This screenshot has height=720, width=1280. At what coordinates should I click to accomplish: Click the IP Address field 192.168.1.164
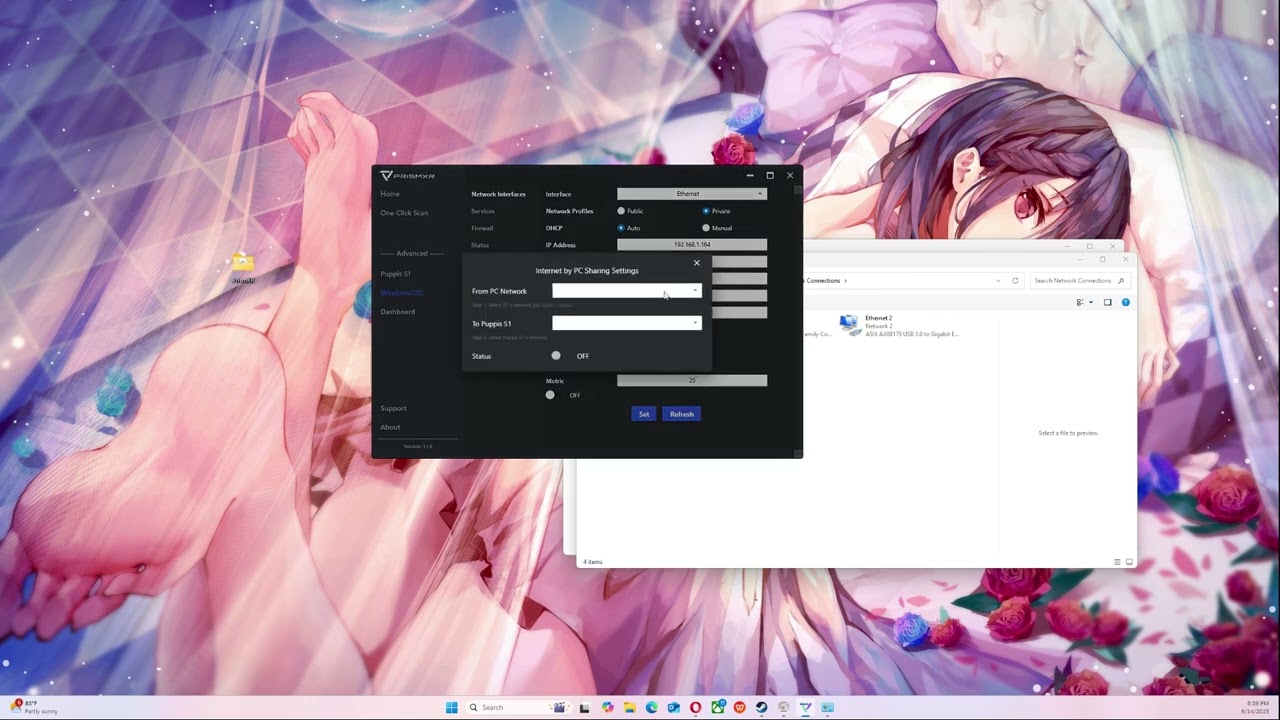click(x=692, y=245)
